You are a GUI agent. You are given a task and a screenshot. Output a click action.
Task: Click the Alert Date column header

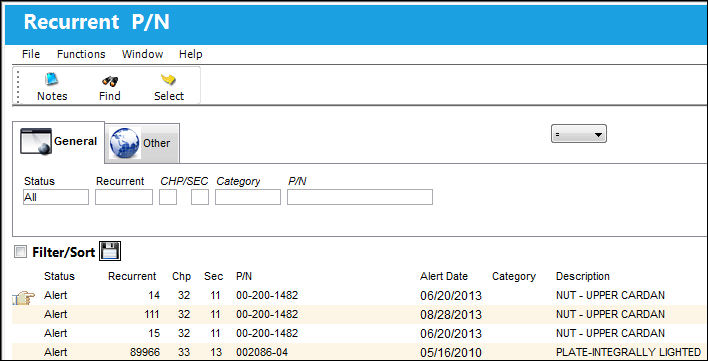point(444,276)
